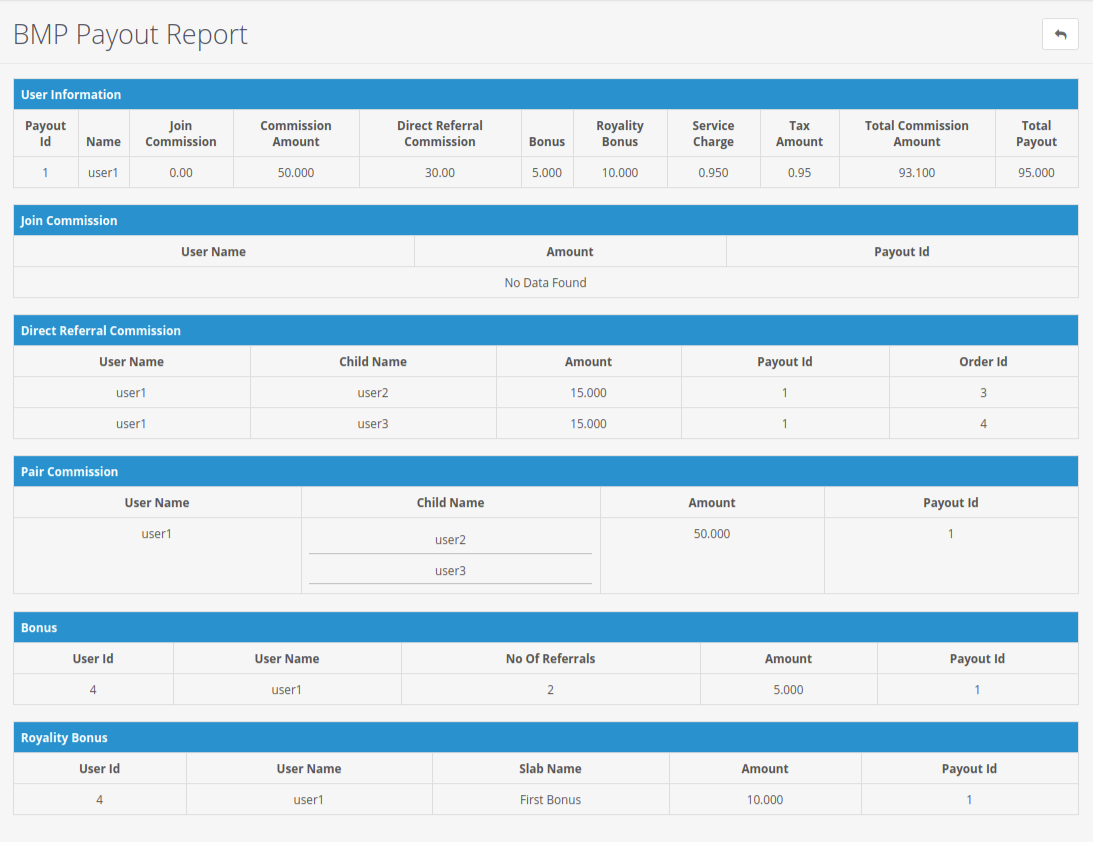Select the Royality Bonus section header
Image resolution: width=1093 pixels, height=842 pixels.
click(64, 738)
